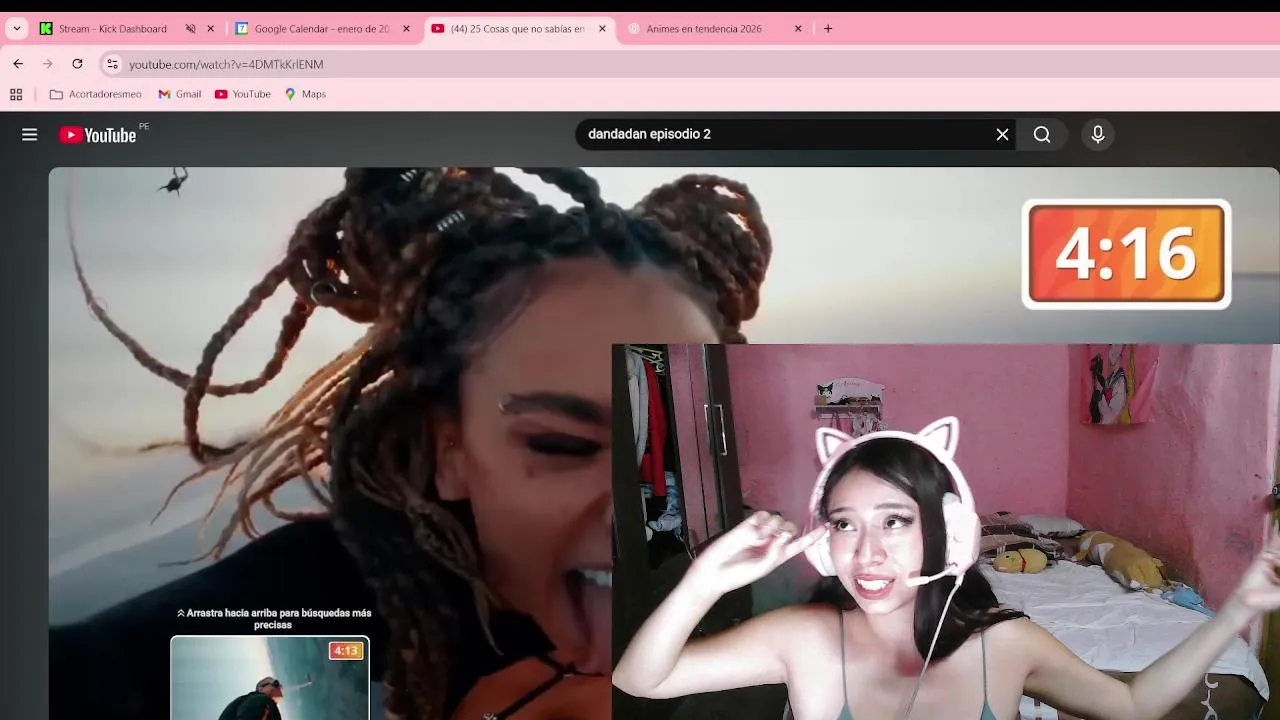This screenshot has height=720, width=1280.
Task: Click the 4:13 seek preview thumbnail
Action: [x=270, y=678]
